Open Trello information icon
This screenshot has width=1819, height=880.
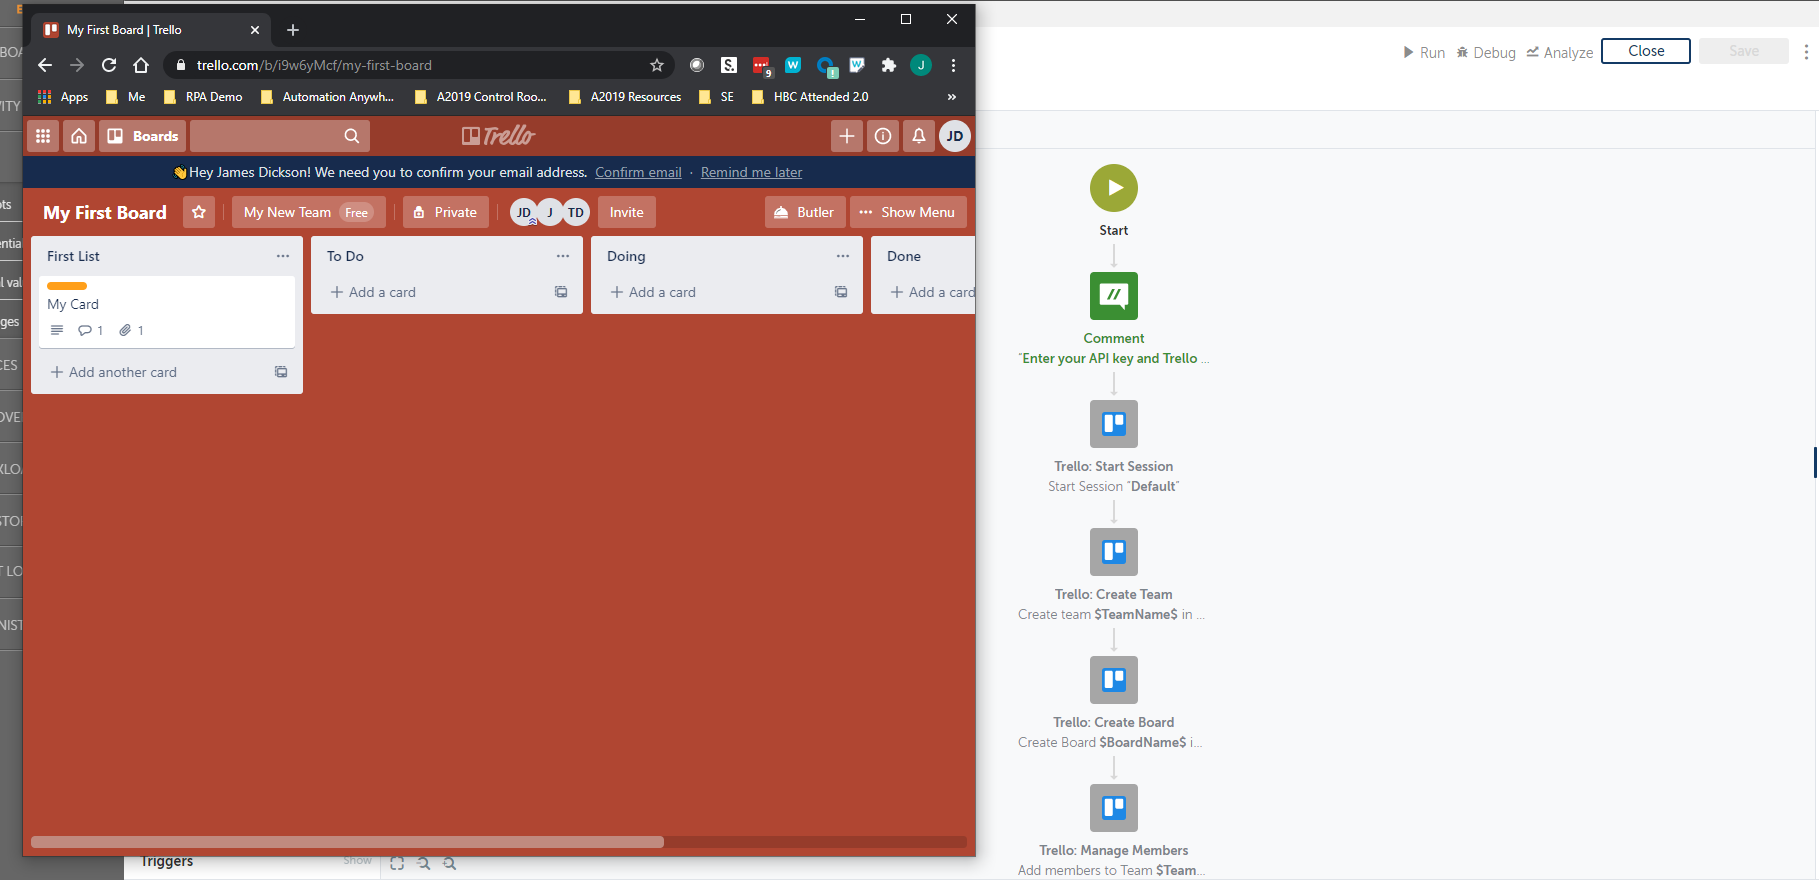pyautogui.click(x=883, y=136)
